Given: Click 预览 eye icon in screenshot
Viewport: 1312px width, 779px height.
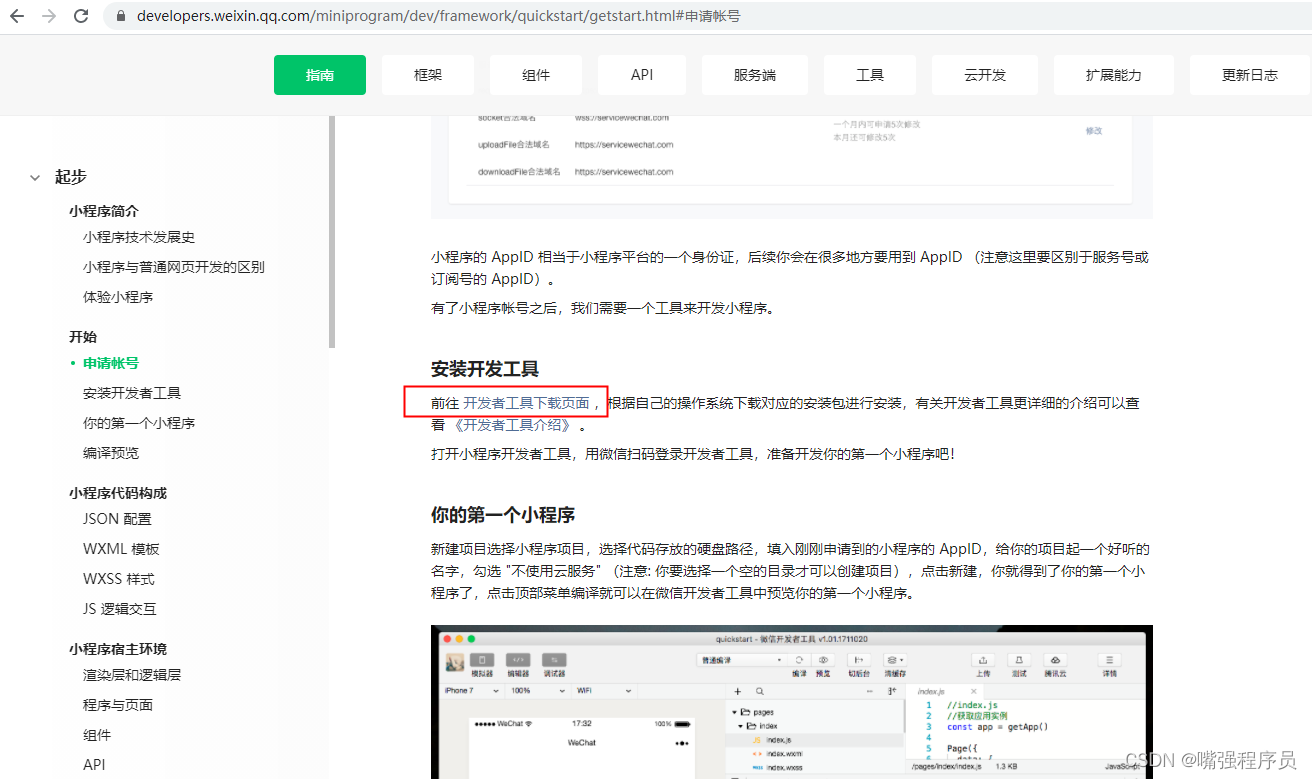Looking at the screenshot, I should pyautogui.click(x=823, y=660).
